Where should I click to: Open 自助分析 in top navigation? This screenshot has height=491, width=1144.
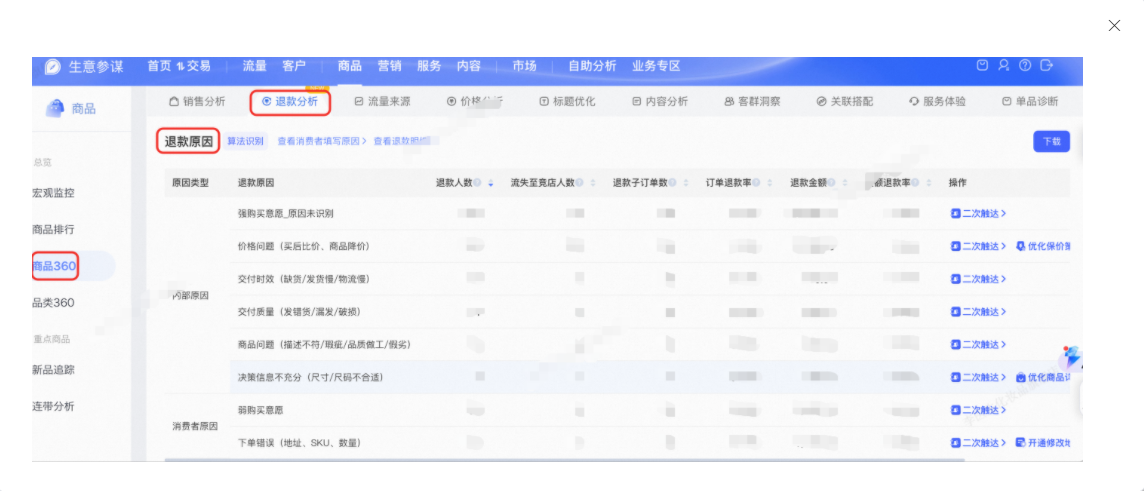pos(592,66)
